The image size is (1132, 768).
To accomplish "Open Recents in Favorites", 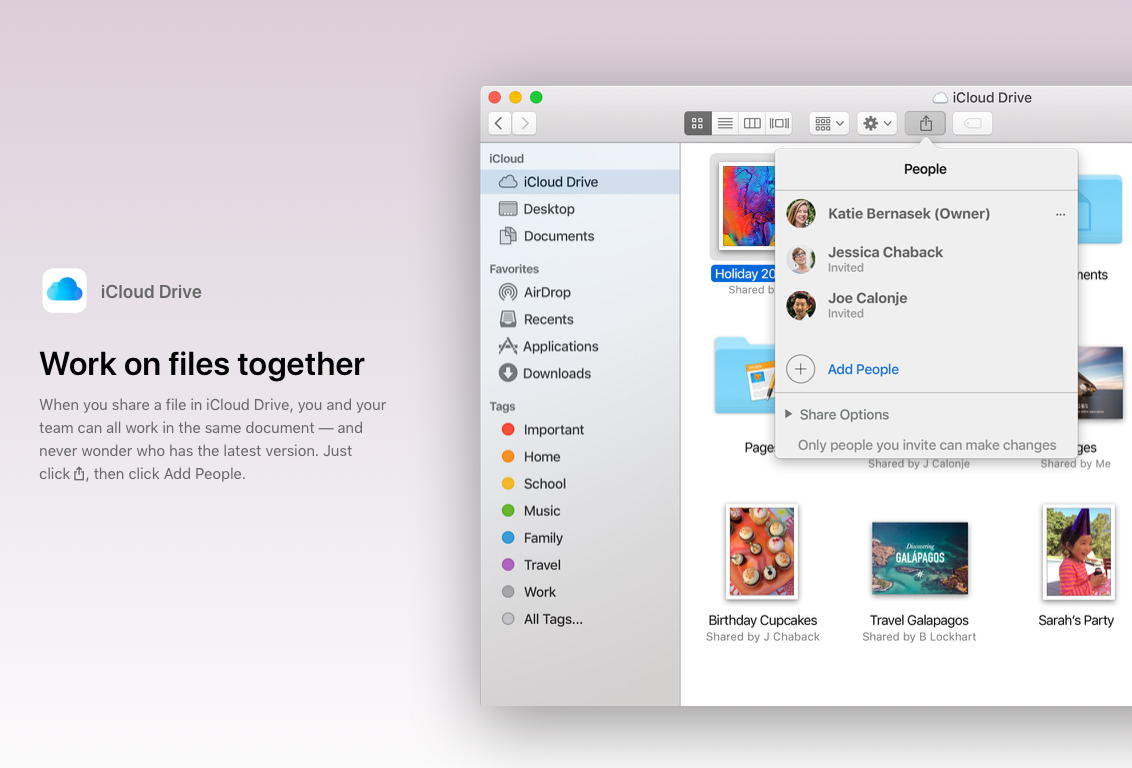I will 580,319.
